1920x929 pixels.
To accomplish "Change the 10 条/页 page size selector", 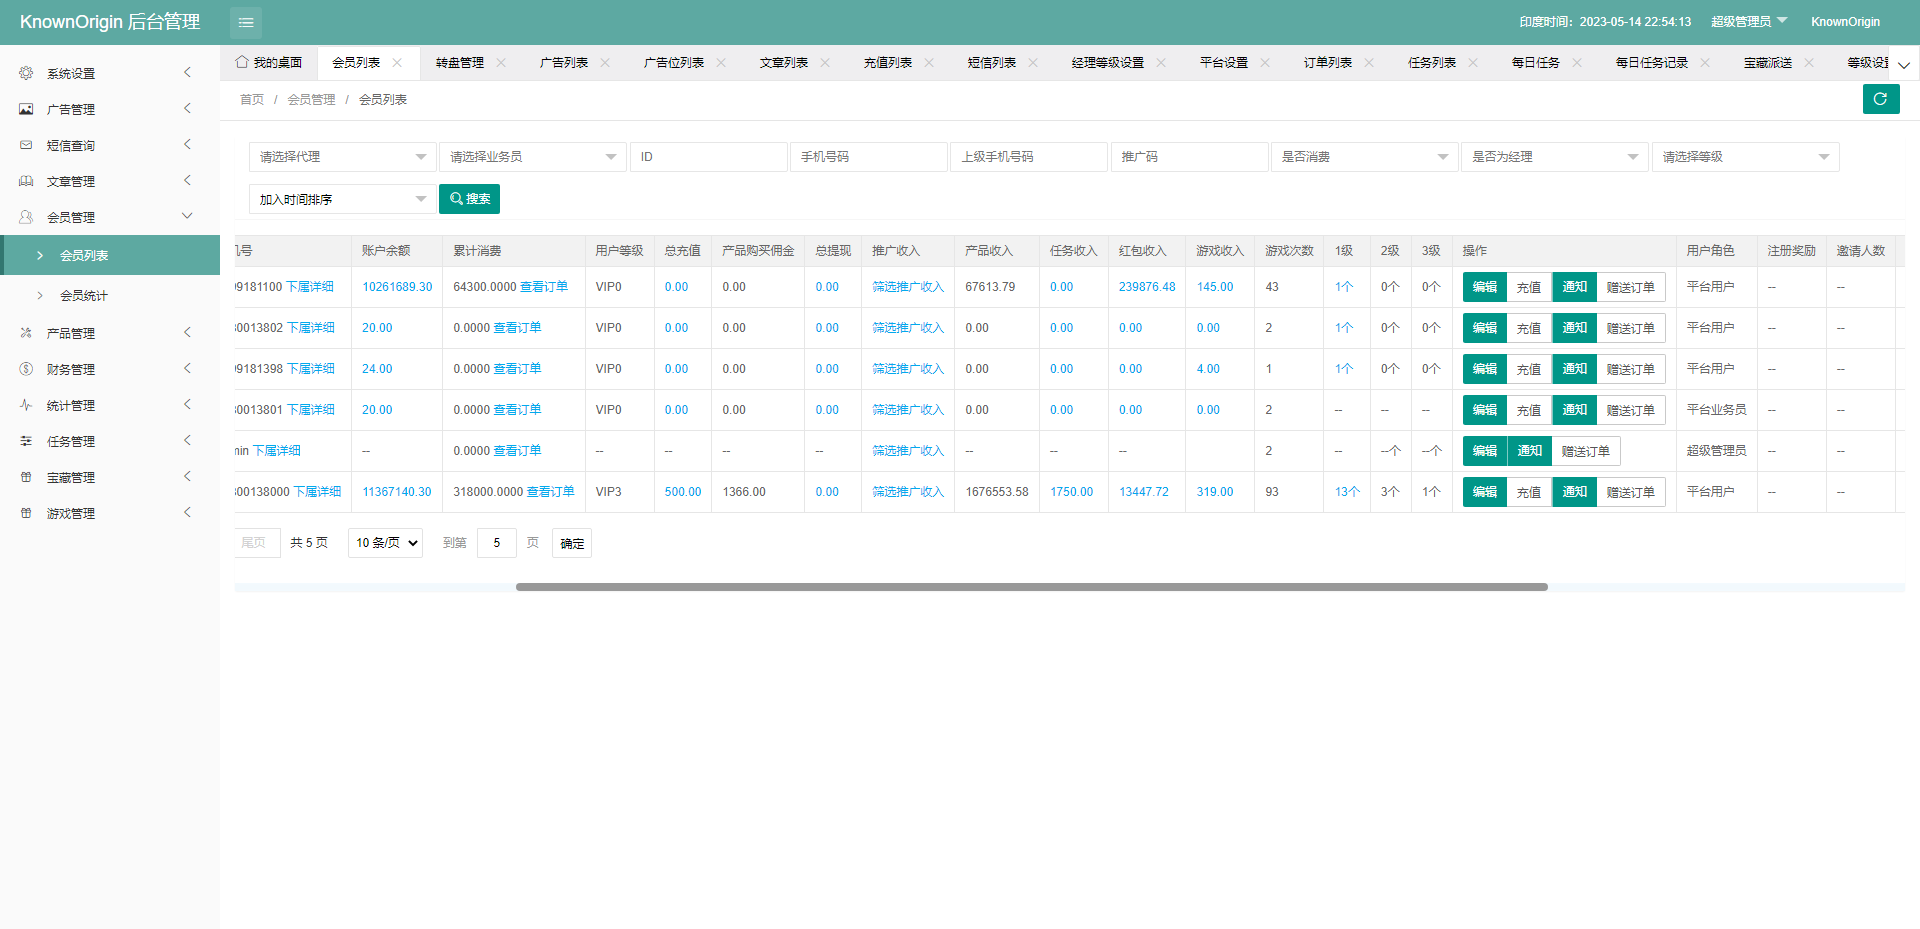I will pos(385,543).
